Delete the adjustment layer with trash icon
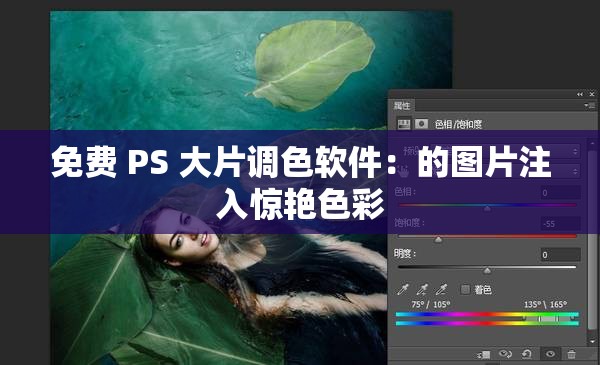The image size is (600, 365). point(571,354)
